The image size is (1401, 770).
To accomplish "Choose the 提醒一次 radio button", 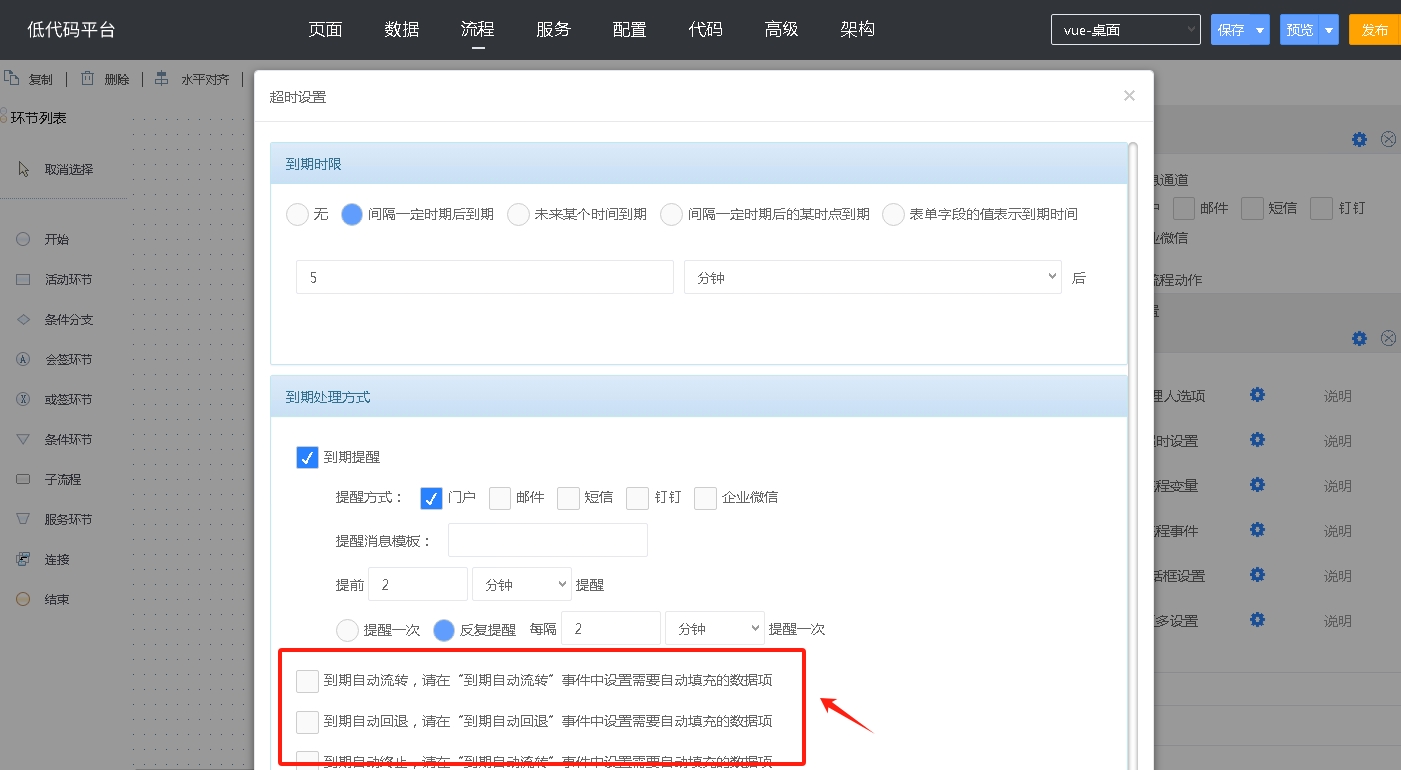I will pos(347,630).
